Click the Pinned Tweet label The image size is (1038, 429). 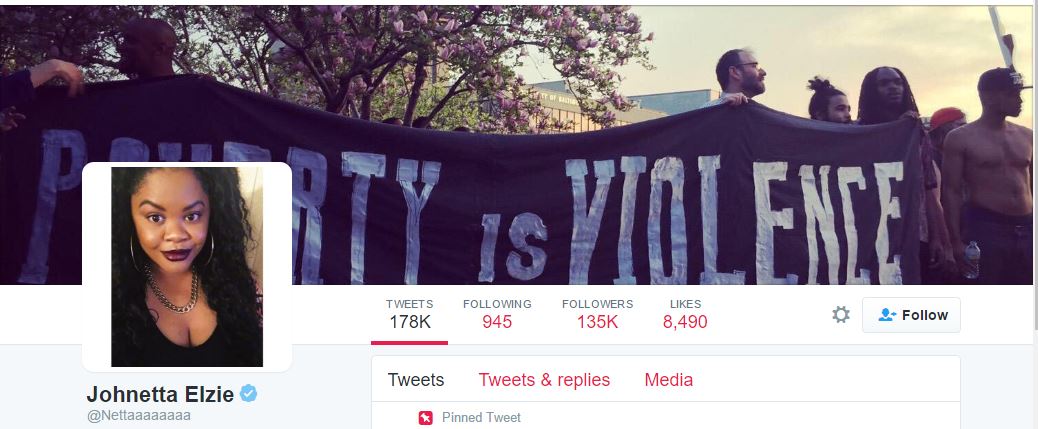[x=481, y=418]
